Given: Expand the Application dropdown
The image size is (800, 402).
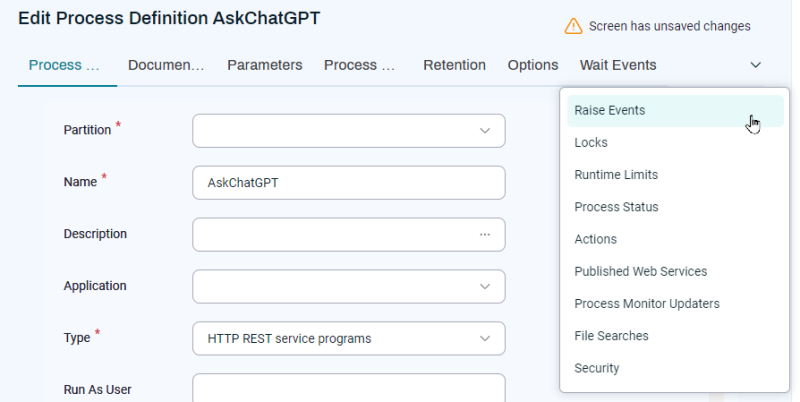Looking at the screenshot, I should coord(484,286).
